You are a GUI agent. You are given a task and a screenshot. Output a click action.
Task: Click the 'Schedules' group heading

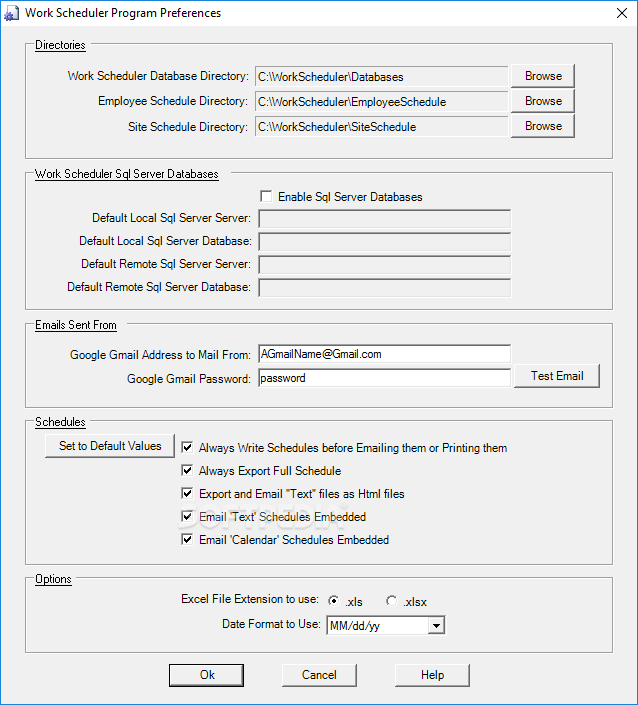60,422
